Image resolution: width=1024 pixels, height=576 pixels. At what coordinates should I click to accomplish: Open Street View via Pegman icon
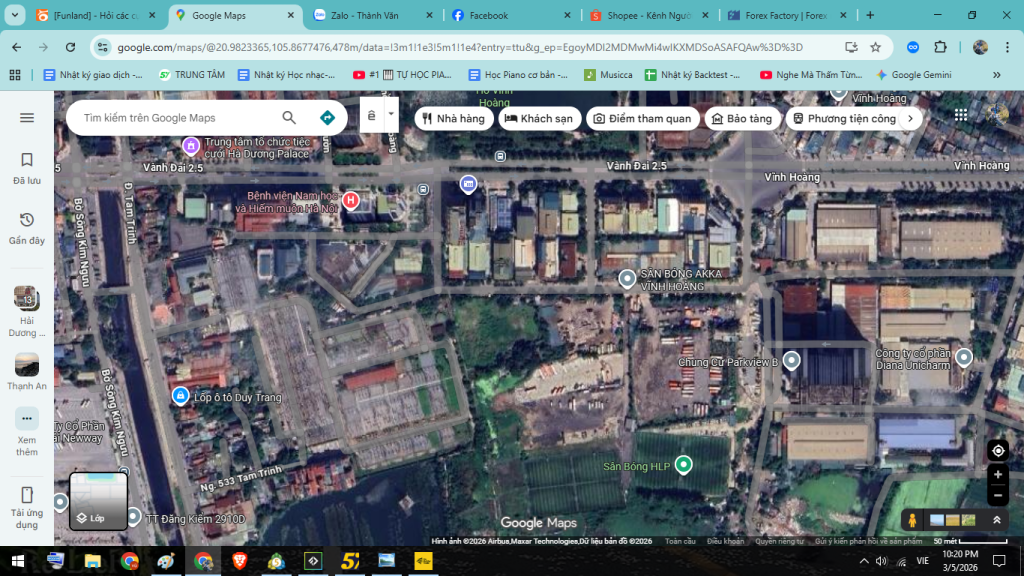[912, 520]
